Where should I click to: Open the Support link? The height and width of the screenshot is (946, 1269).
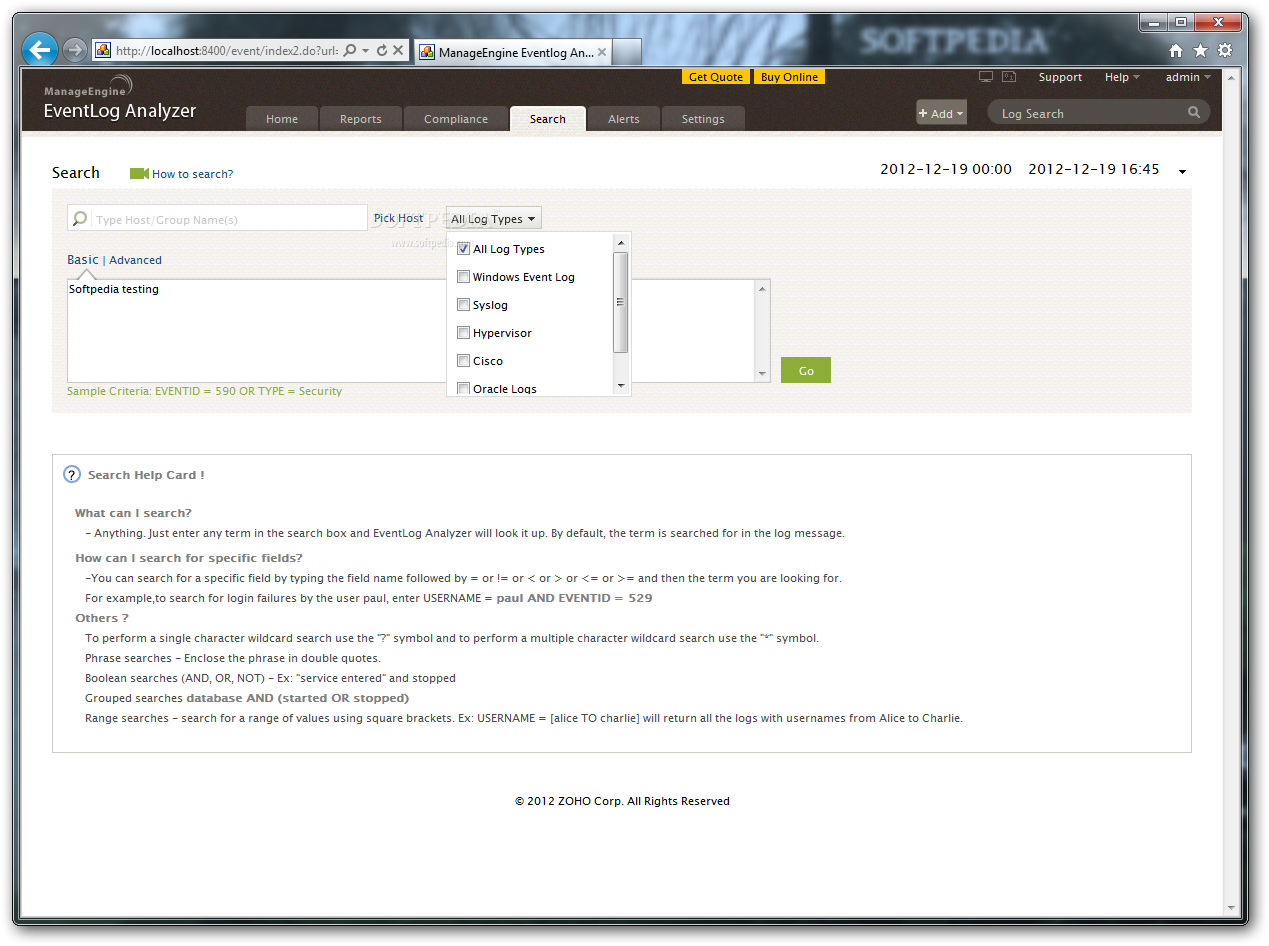[1060, 77]
